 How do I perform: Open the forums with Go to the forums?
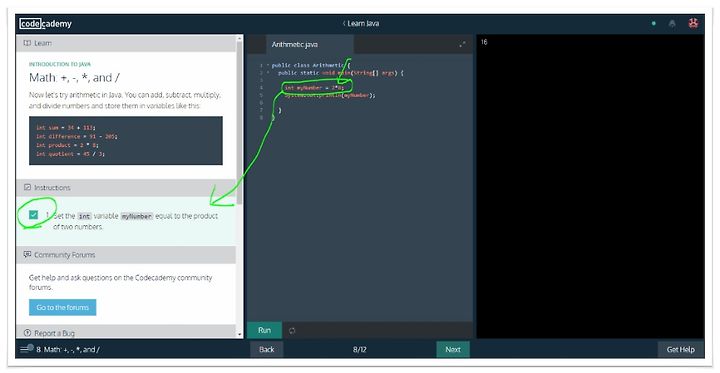tap(62, 307)
